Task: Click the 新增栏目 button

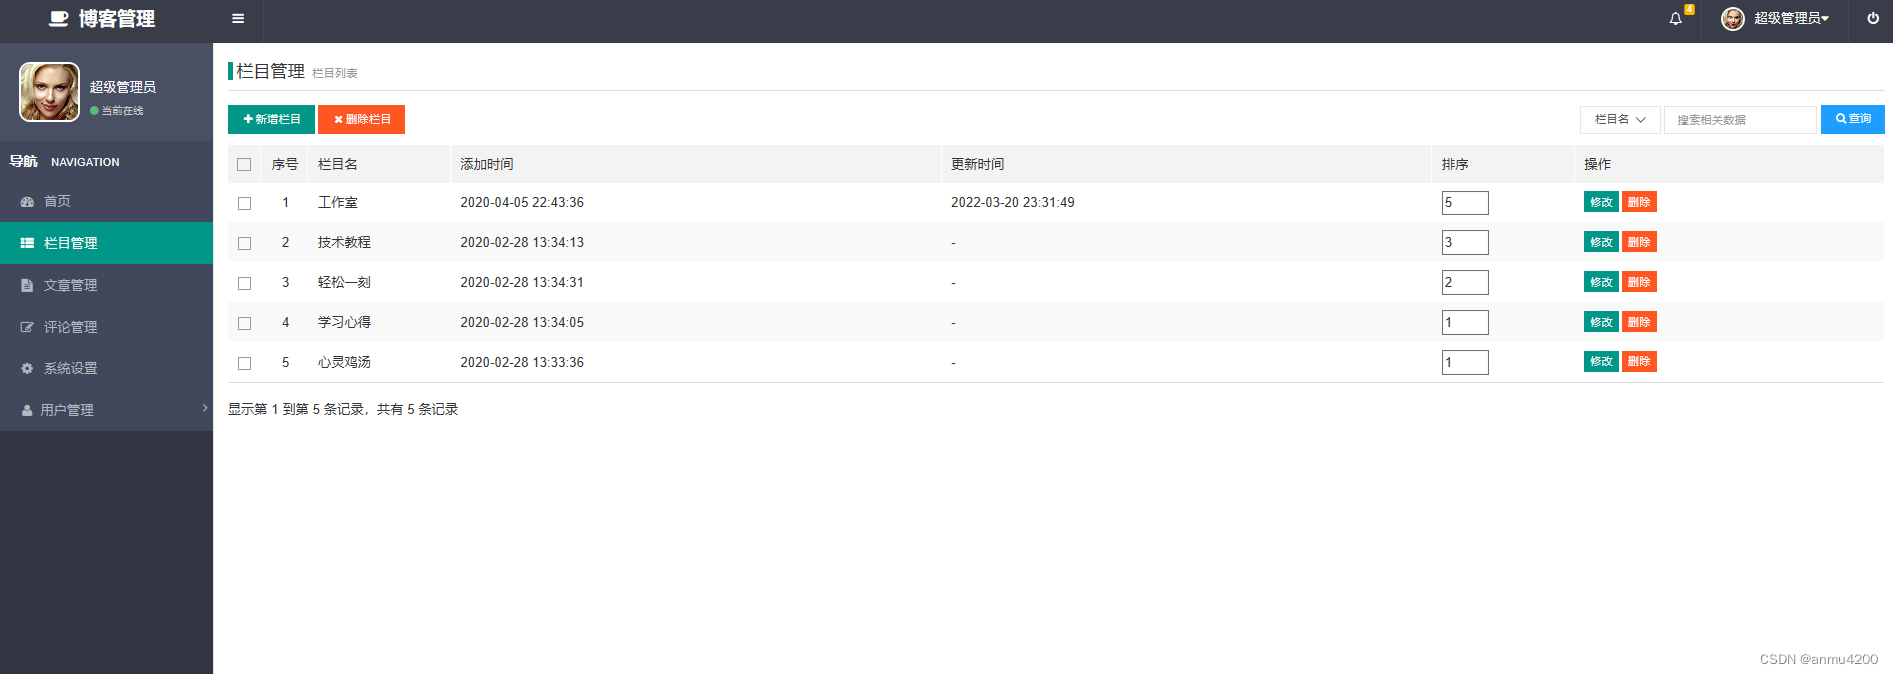Action: (x=271, y=119)
